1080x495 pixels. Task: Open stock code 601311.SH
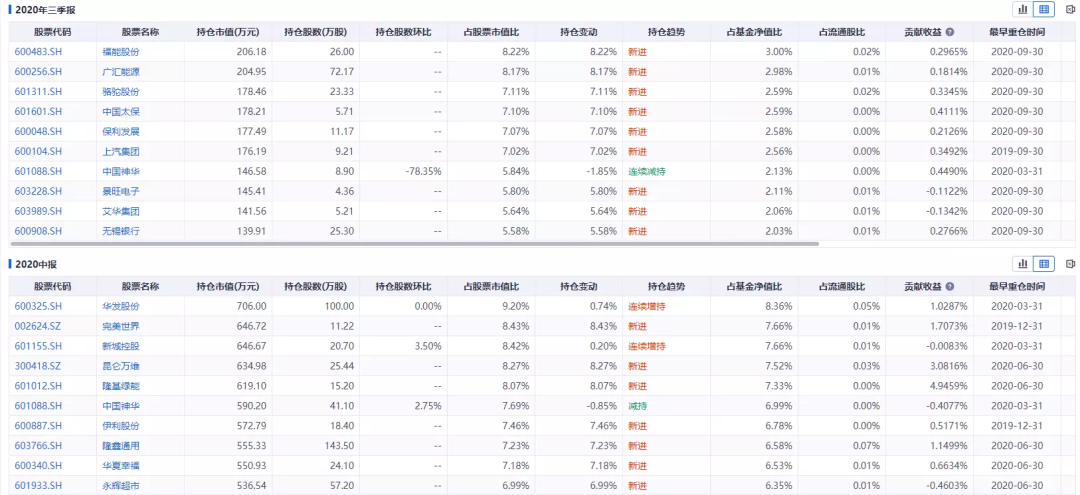pyautogui.click(x=39, y=92)
